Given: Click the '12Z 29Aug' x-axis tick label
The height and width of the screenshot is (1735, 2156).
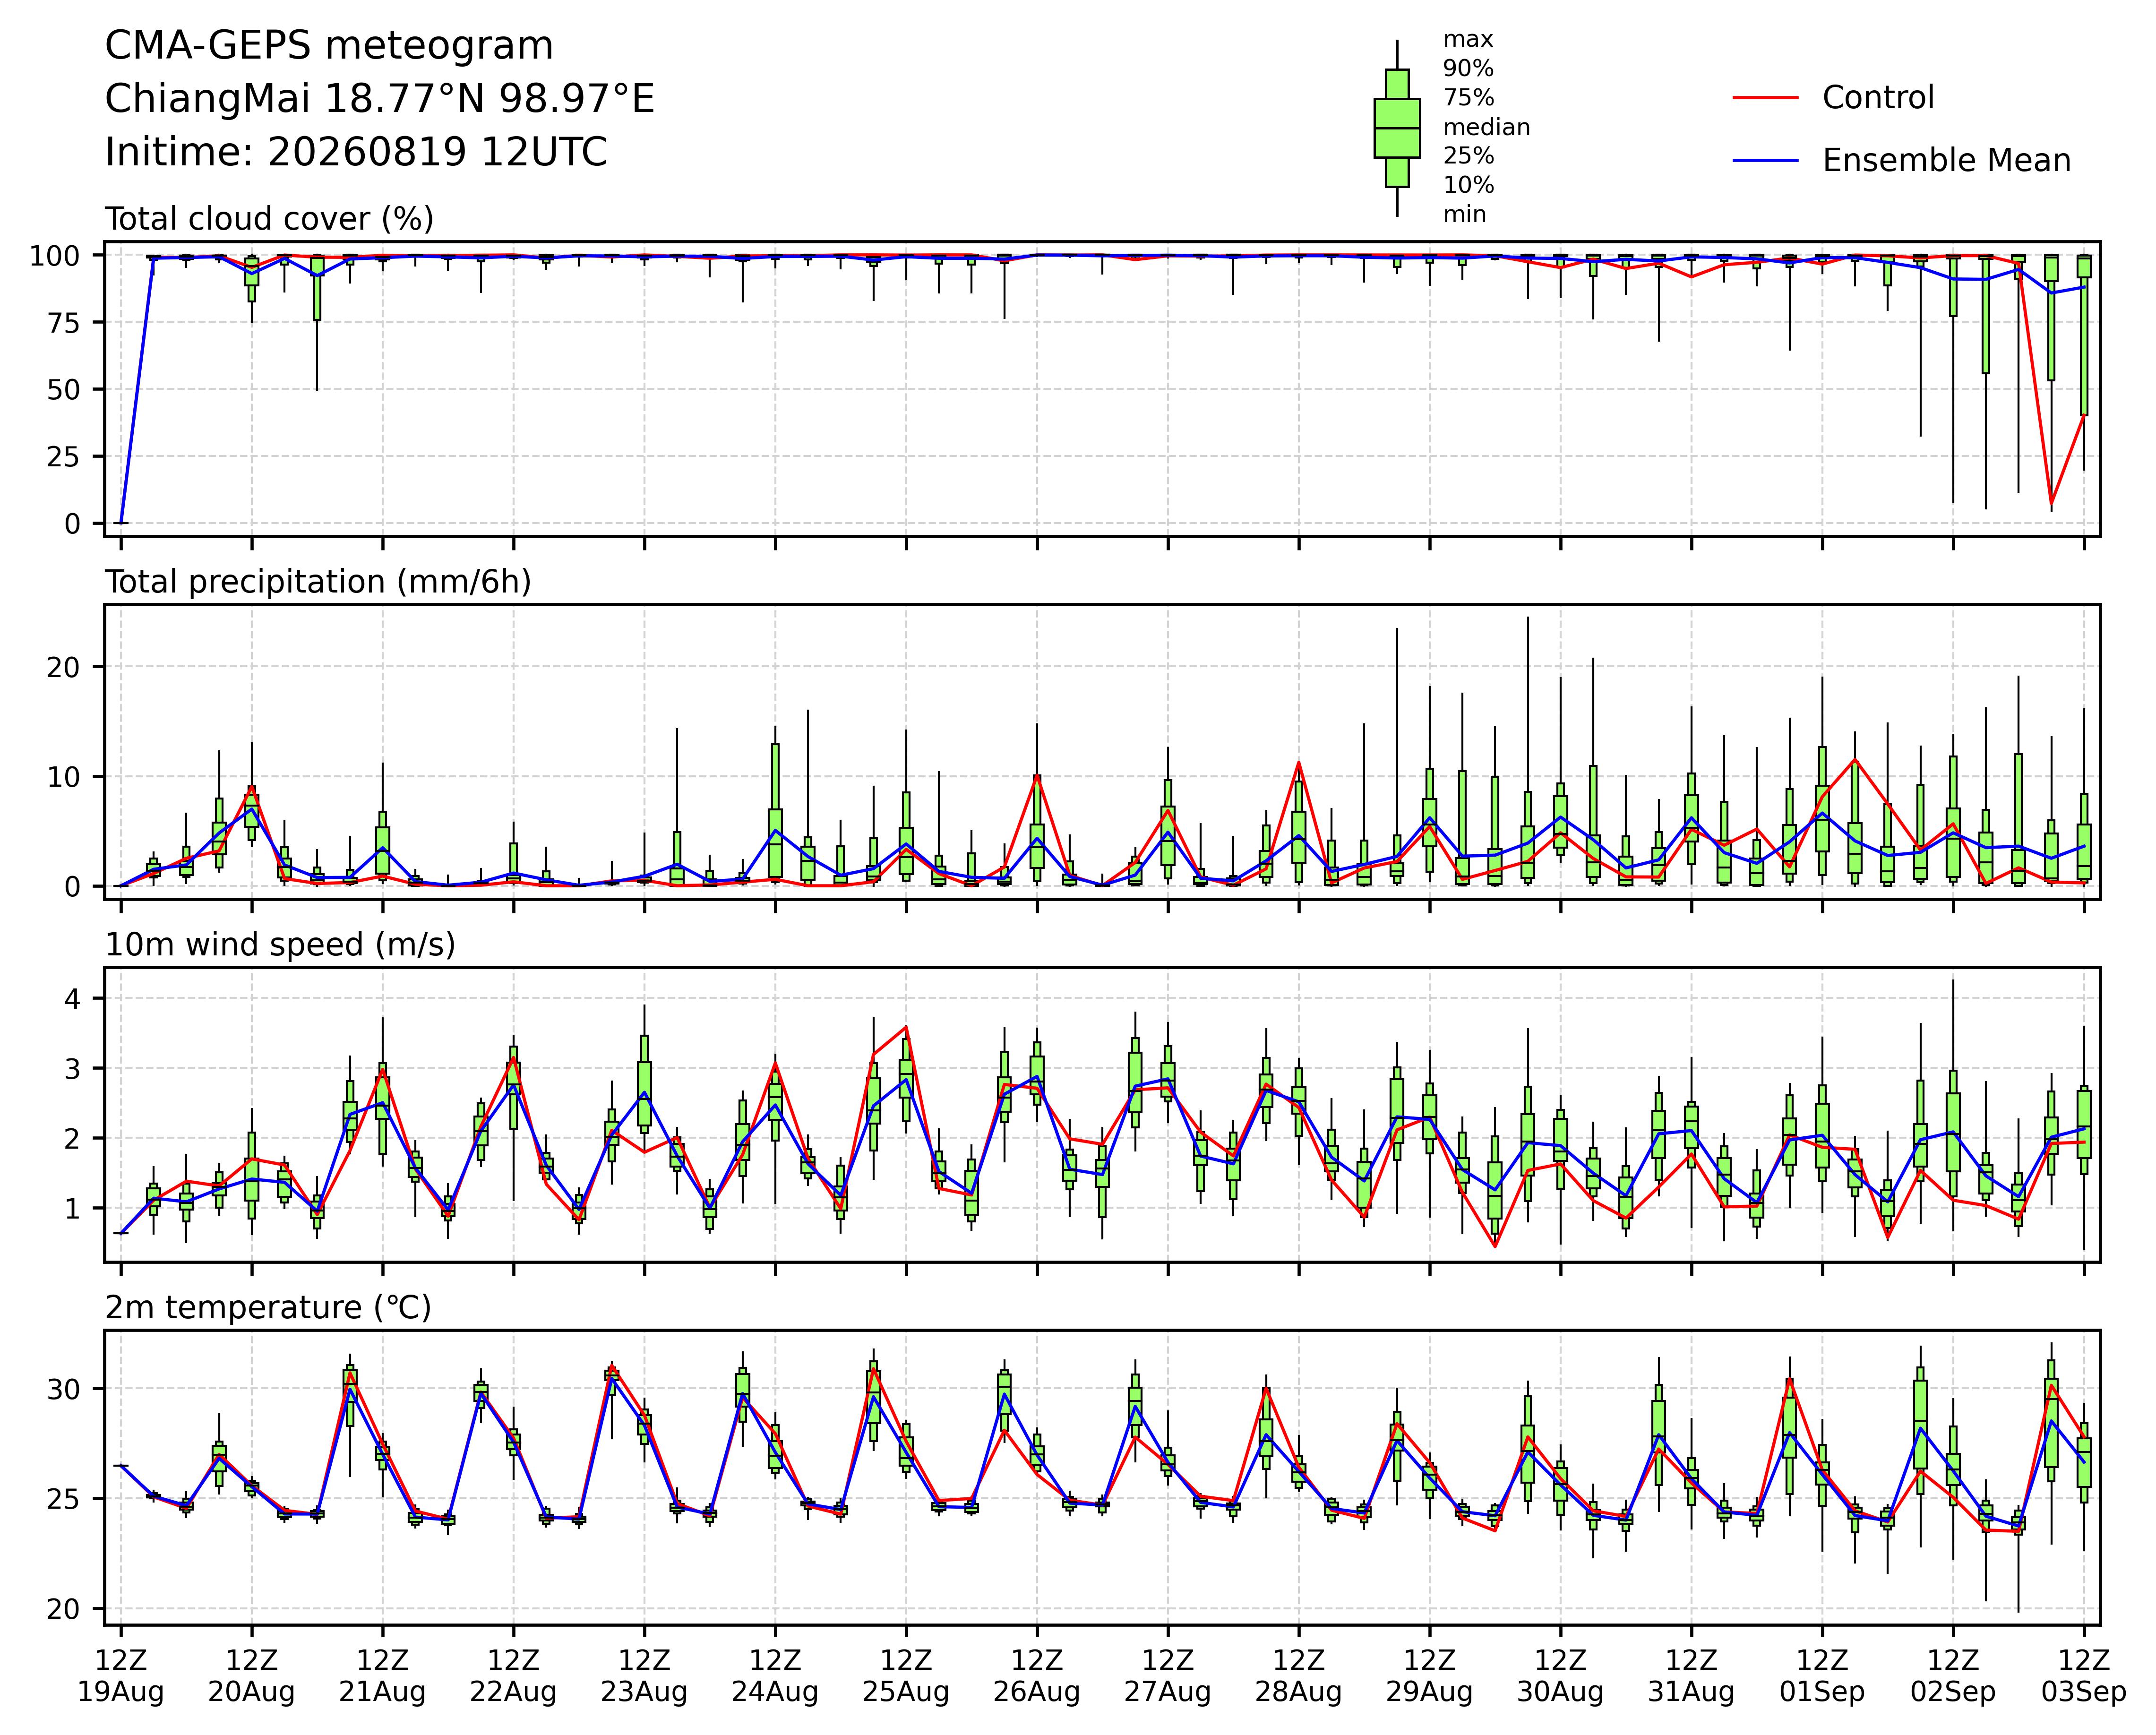Looking at the screenshot, I should coord(1429,1677).
